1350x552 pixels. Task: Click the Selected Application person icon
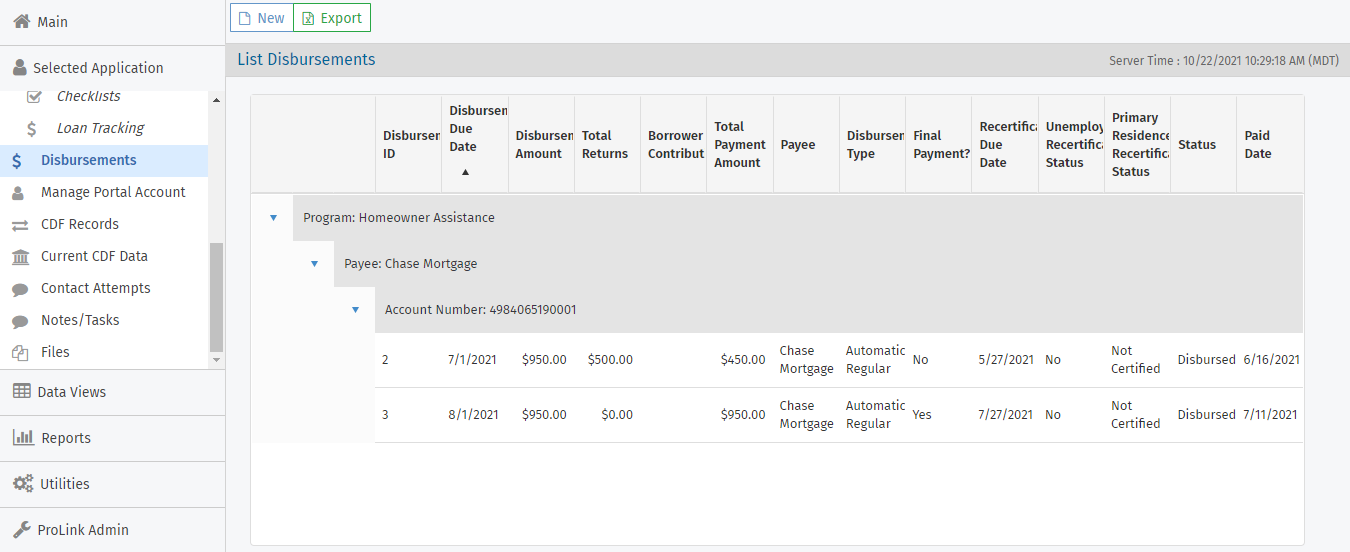[20, 68]
